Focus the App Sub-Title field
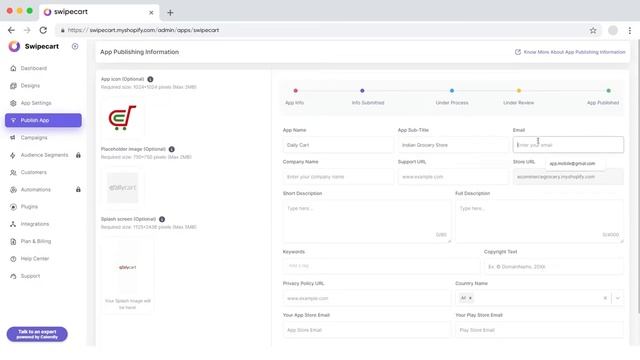Screen dimensions: 640x360 (453, 145)
